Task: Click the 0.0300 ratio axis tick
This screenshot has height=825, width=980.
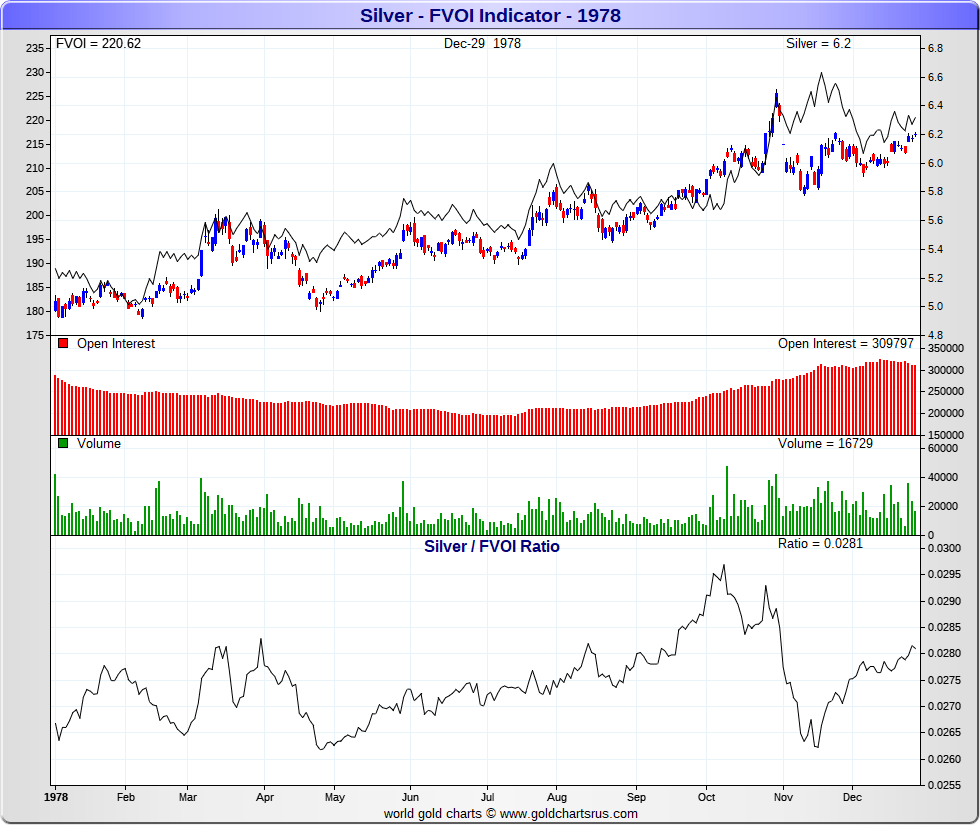Action: tap(944, 549)
